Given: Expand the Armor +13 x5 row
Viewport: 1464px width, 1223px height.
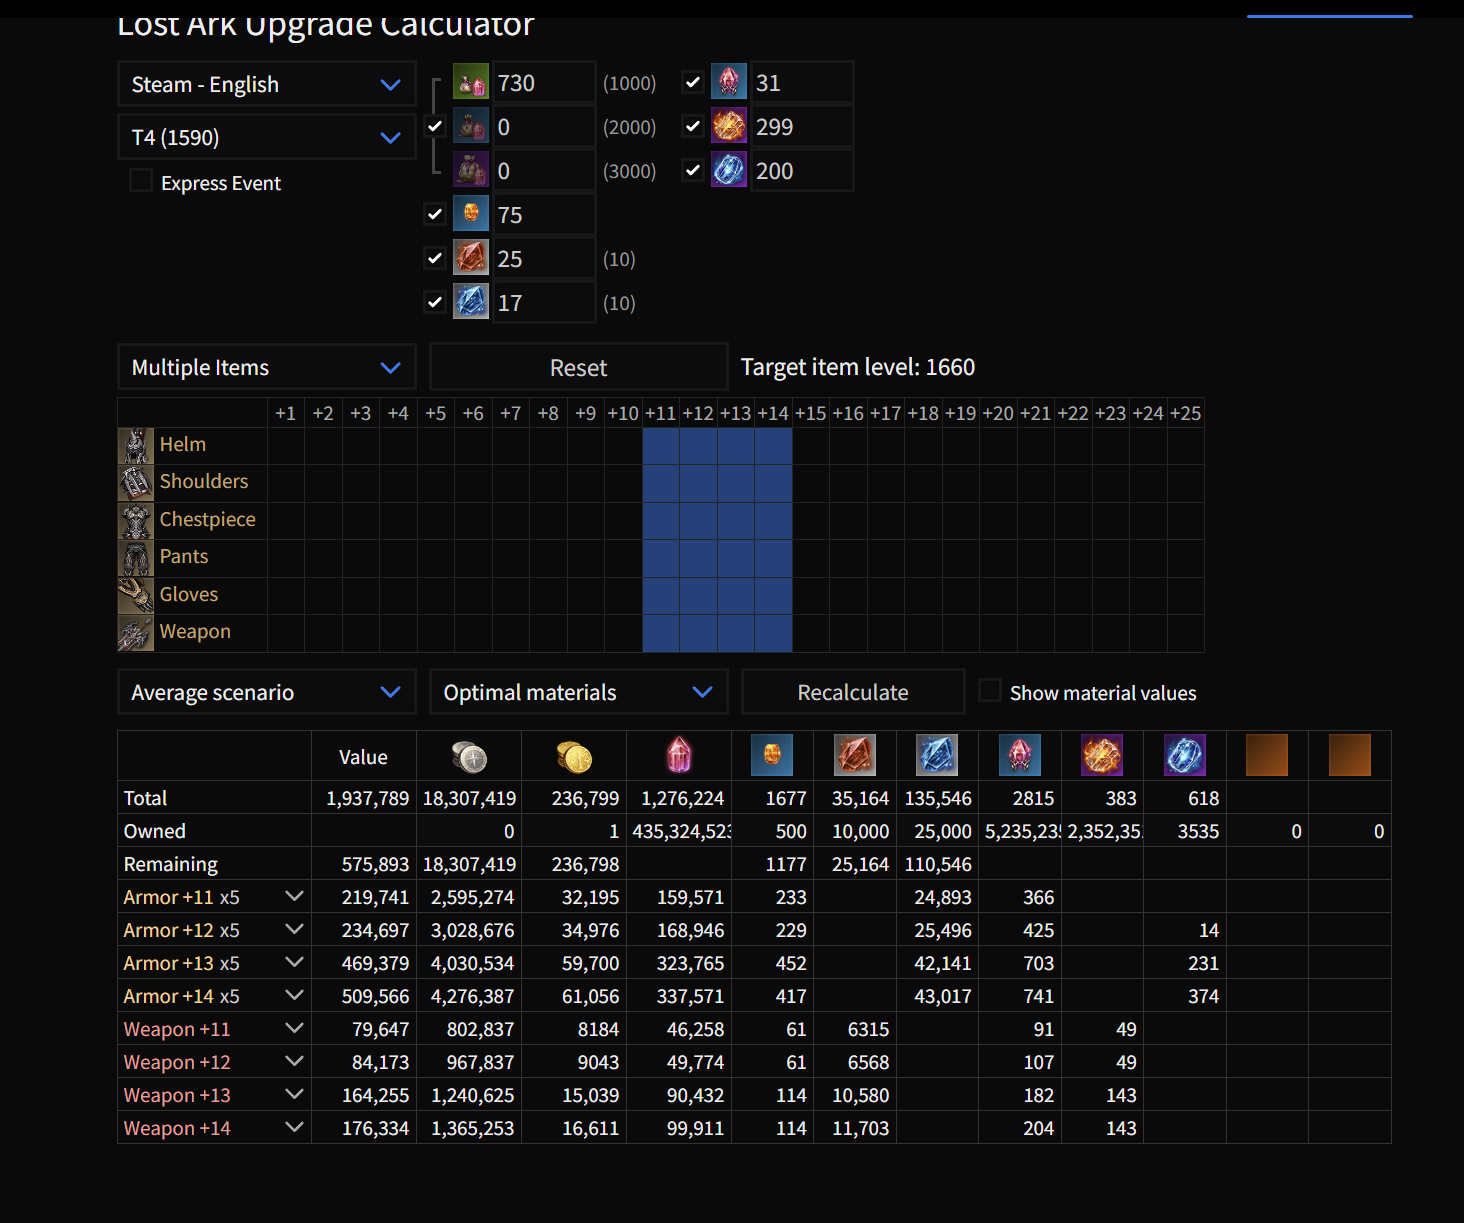Looking at the screenshot, I should pyautogui.click(x=294, y=962).
